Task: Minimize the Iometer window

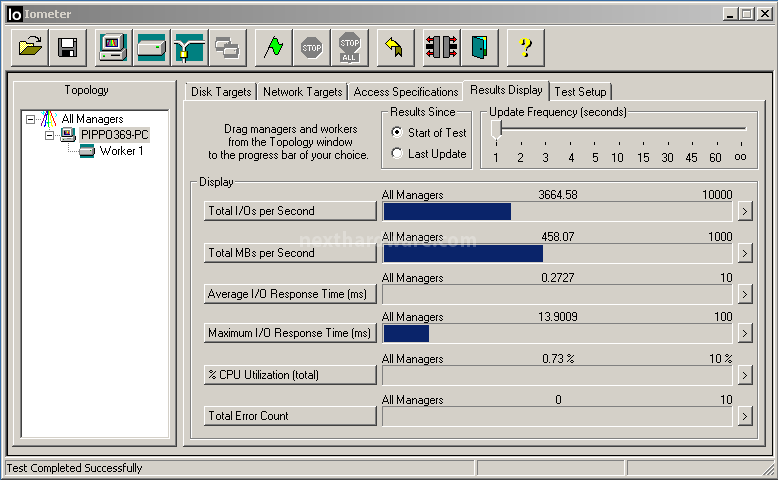Action: click(729, 14)
